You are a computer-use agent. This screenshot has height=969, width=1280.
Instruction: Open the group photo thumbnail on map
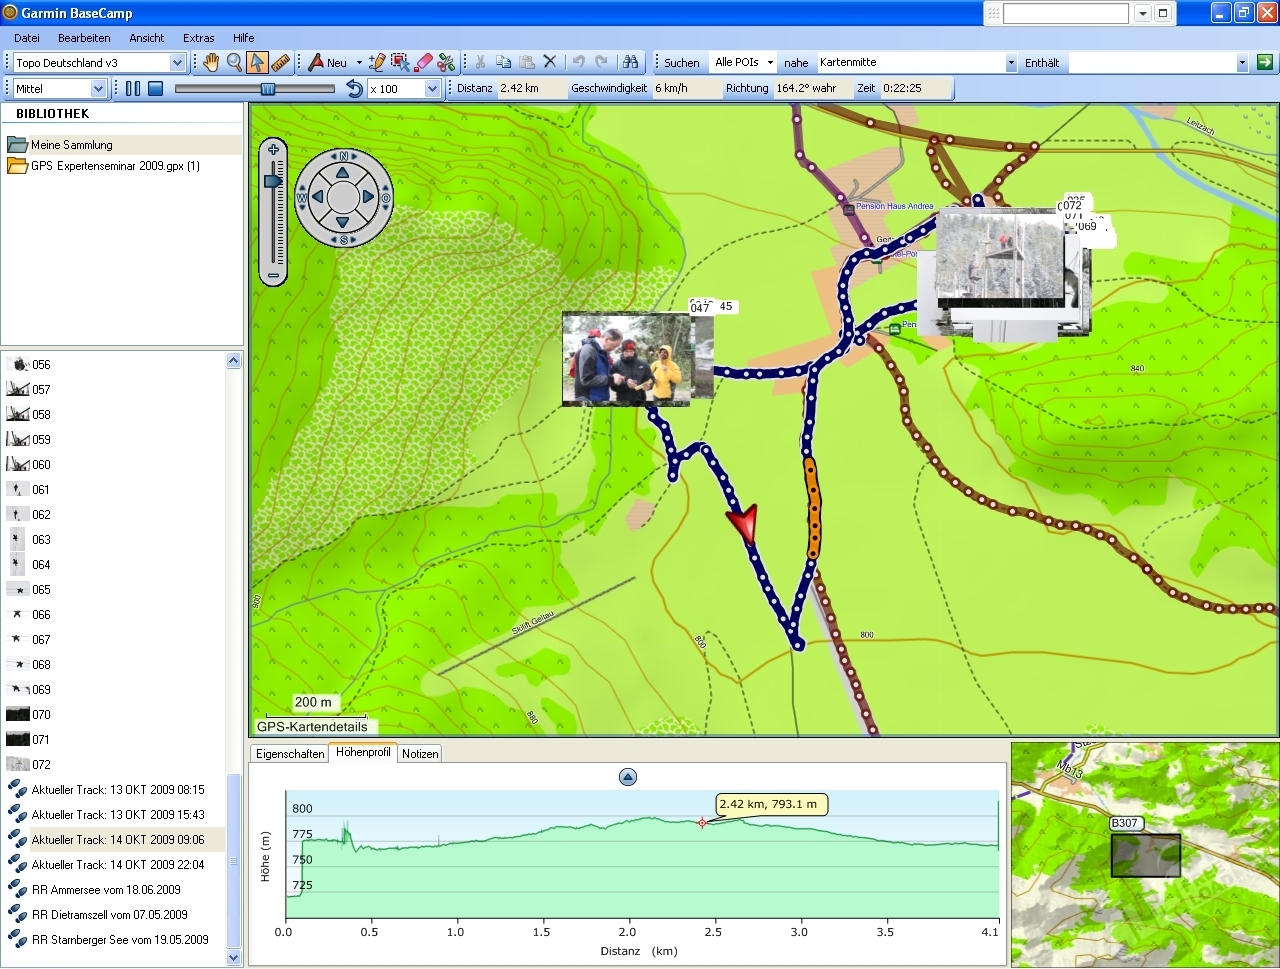(625, 358)
